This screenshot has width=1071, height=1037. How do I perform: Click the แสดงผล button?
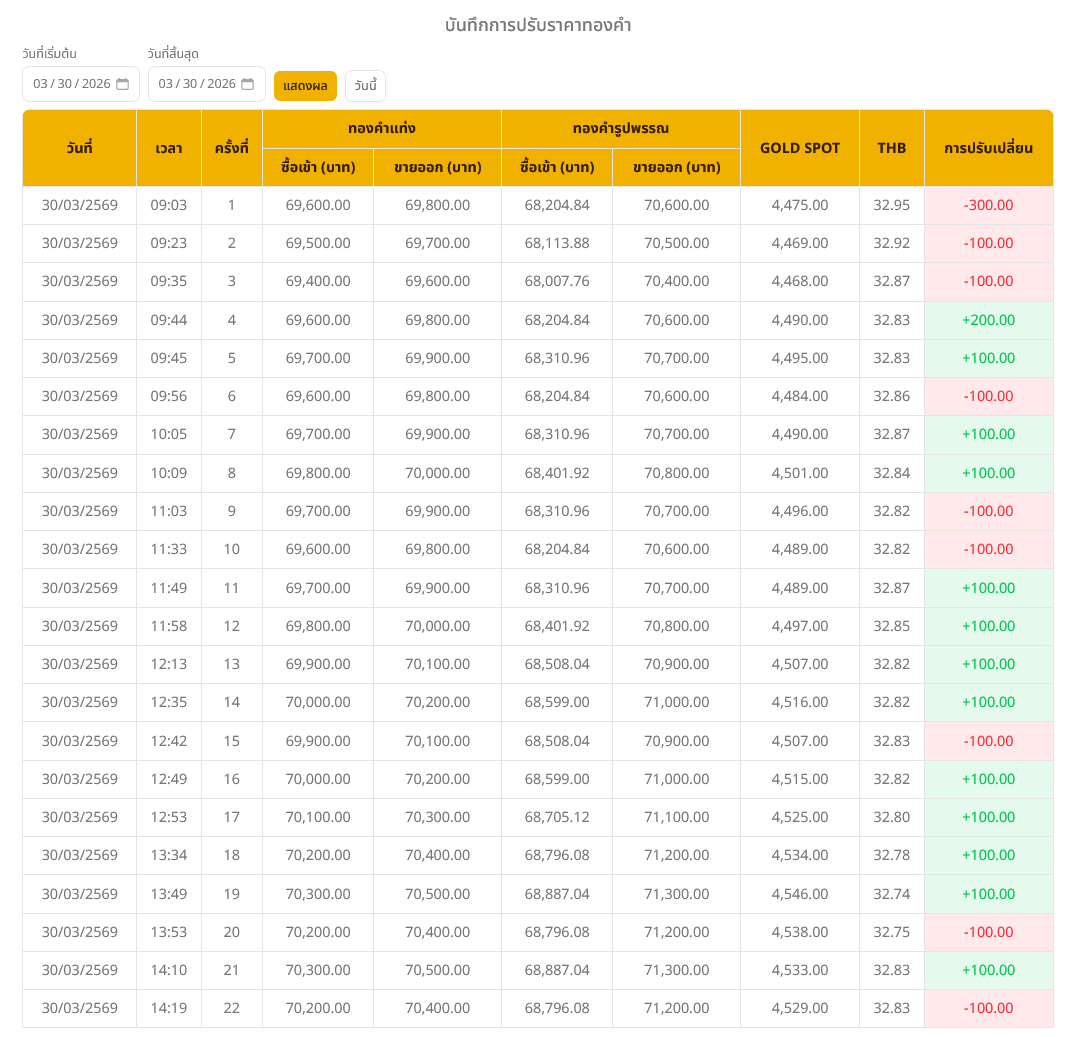(305, 86)
